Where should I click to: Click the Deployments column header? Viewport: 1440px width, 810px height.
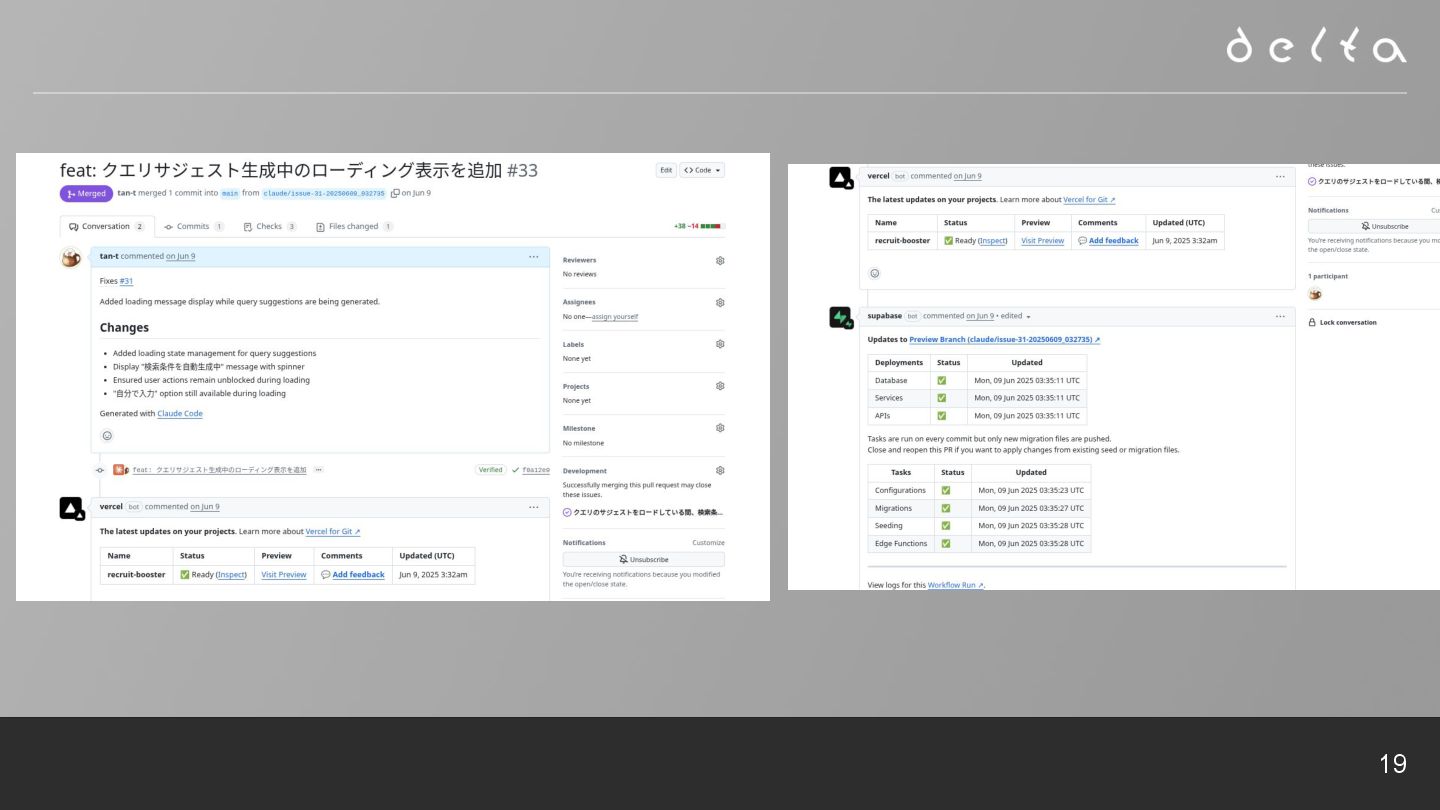click(x=899, y=362)
